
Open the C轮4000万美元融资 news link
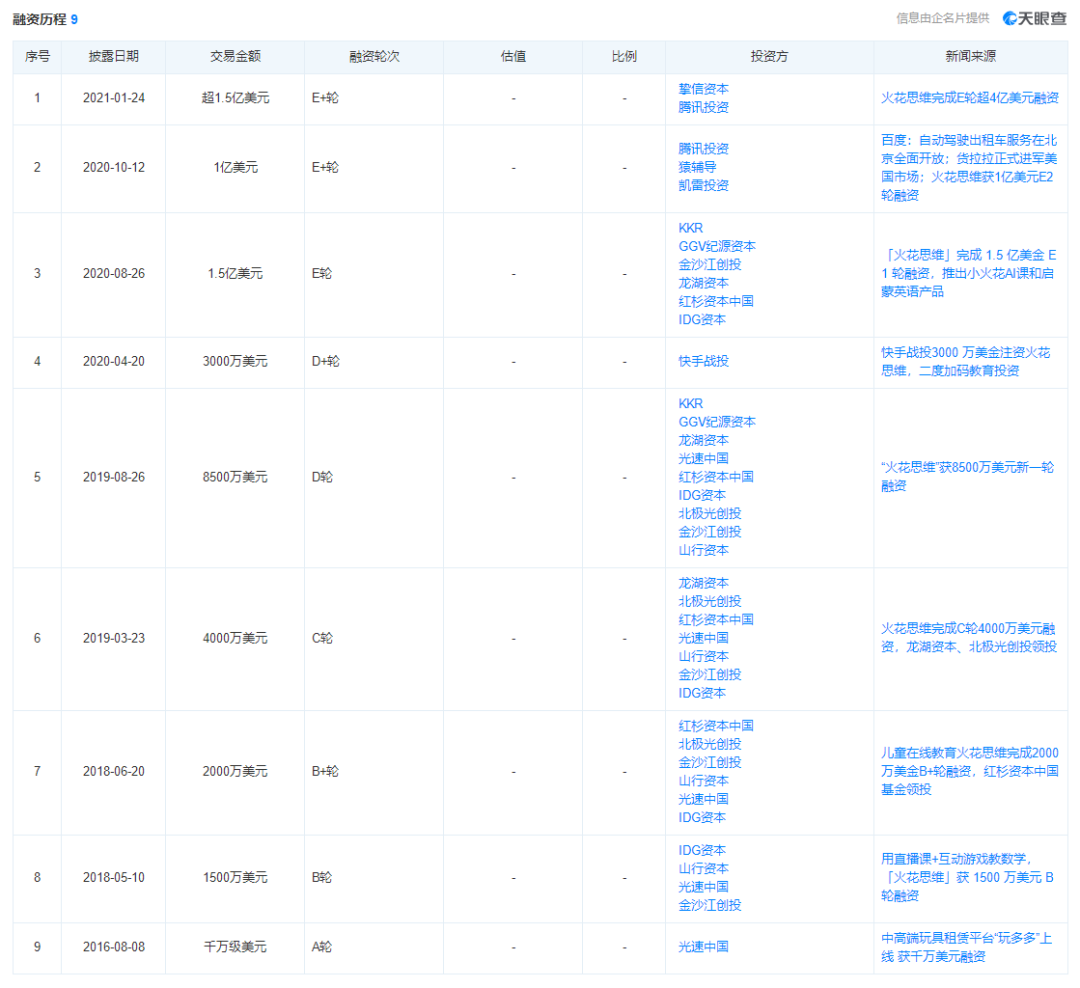[x=969, y=637]
